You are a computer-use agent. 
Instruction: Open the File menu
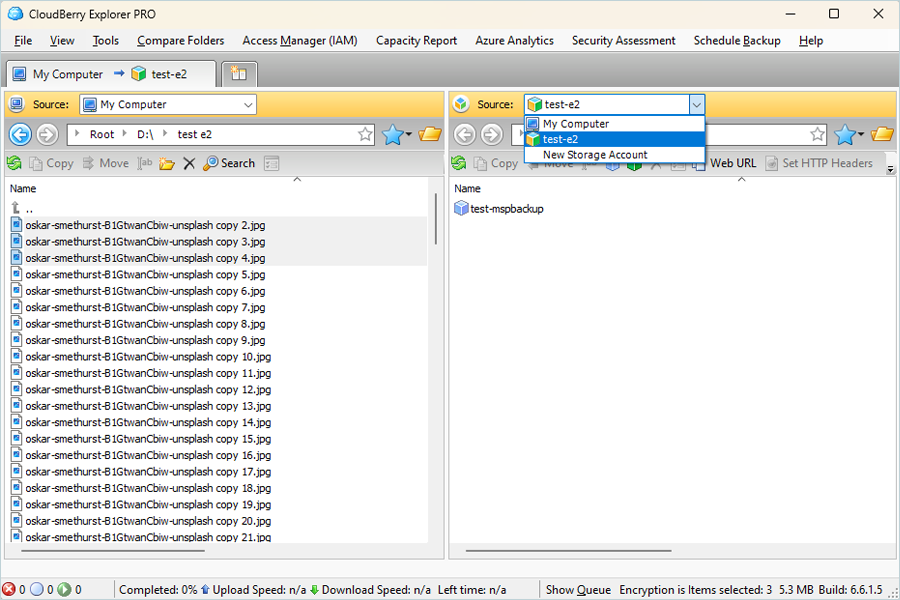(x=23, y=41)
